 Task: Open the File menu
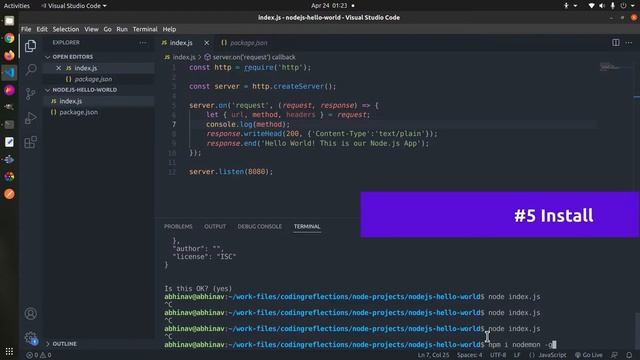click(26, 29)
